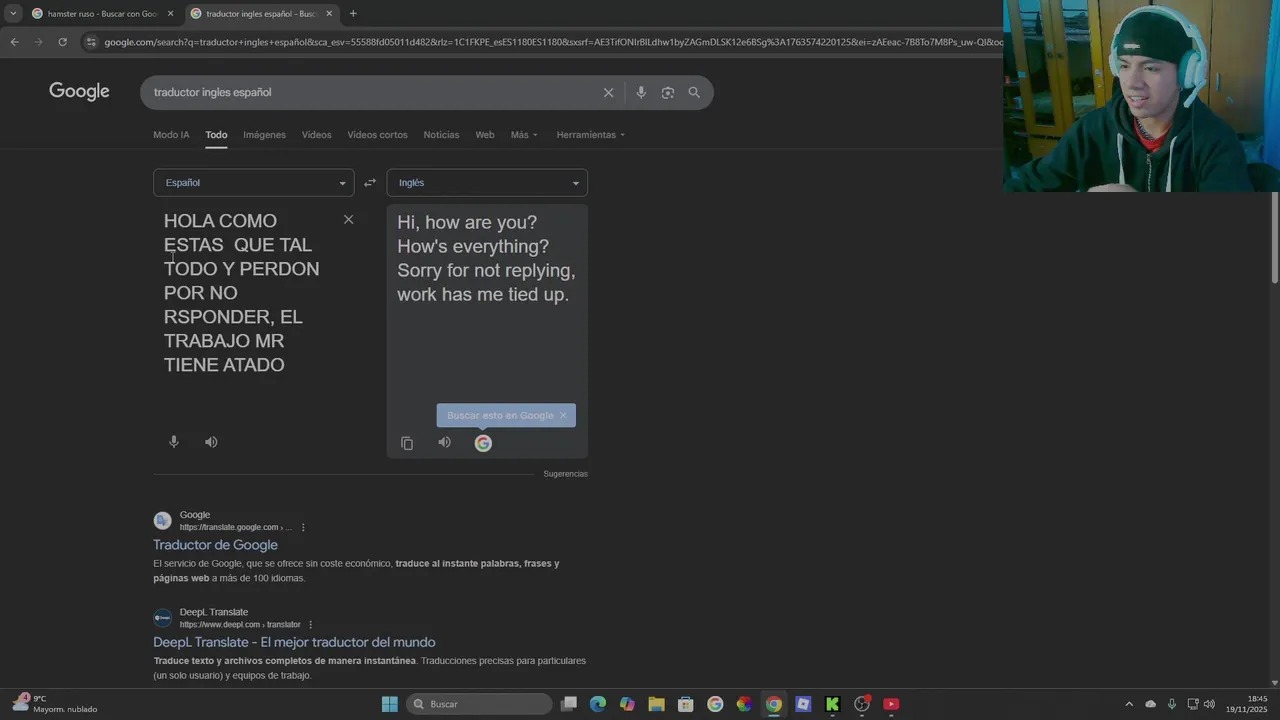Viewport: 1280px width, 720px height.
Task: Open the 'Traductor de Google' result link
Action: [215, 545]
